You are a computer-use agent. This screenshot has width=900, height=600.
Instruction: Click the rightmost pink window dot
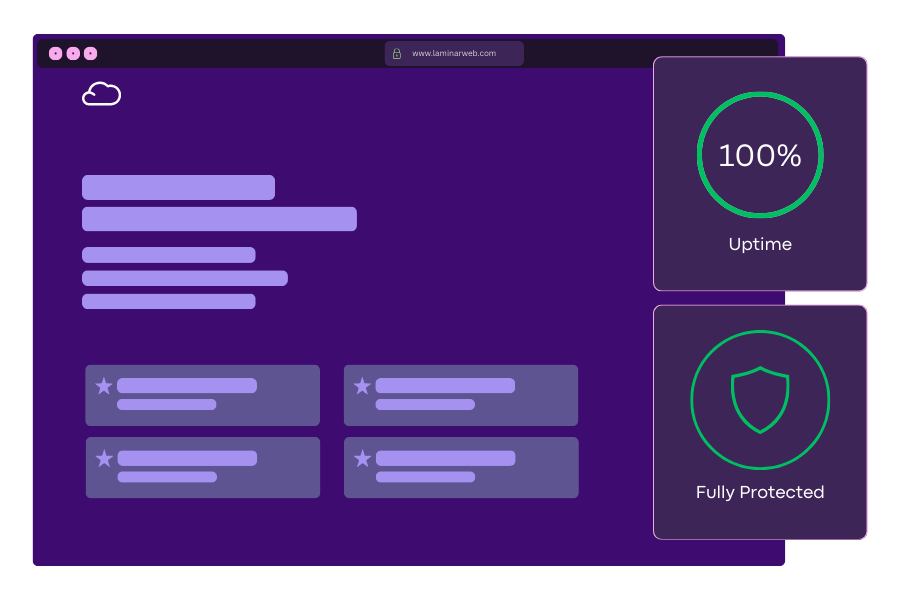click(91, 53)
